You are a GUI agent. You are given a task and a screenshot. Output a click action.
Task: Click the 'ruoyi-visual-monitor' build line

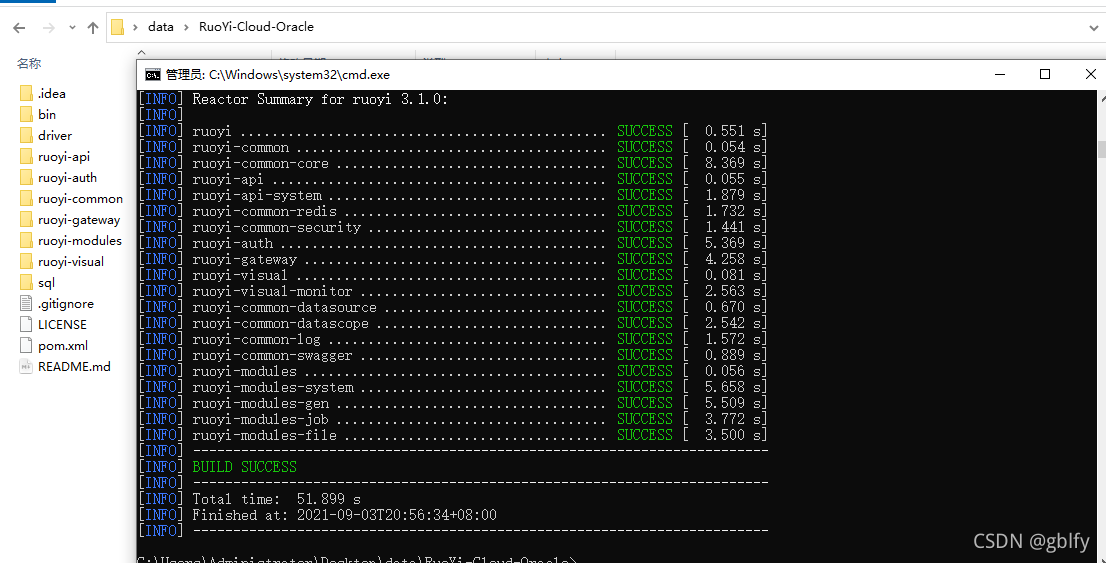pyautogui.click(x=453, y=291)
